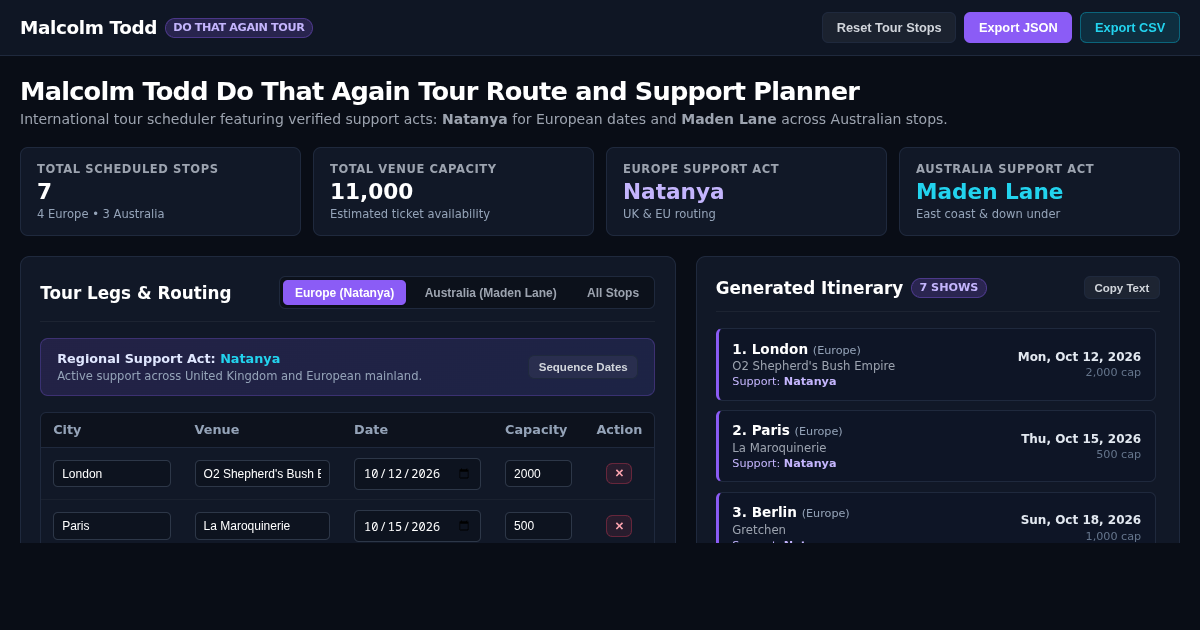The image size is (1200, 630).
Task: Click the Malcolm Todd header title
Action: (x=88, y=28)
